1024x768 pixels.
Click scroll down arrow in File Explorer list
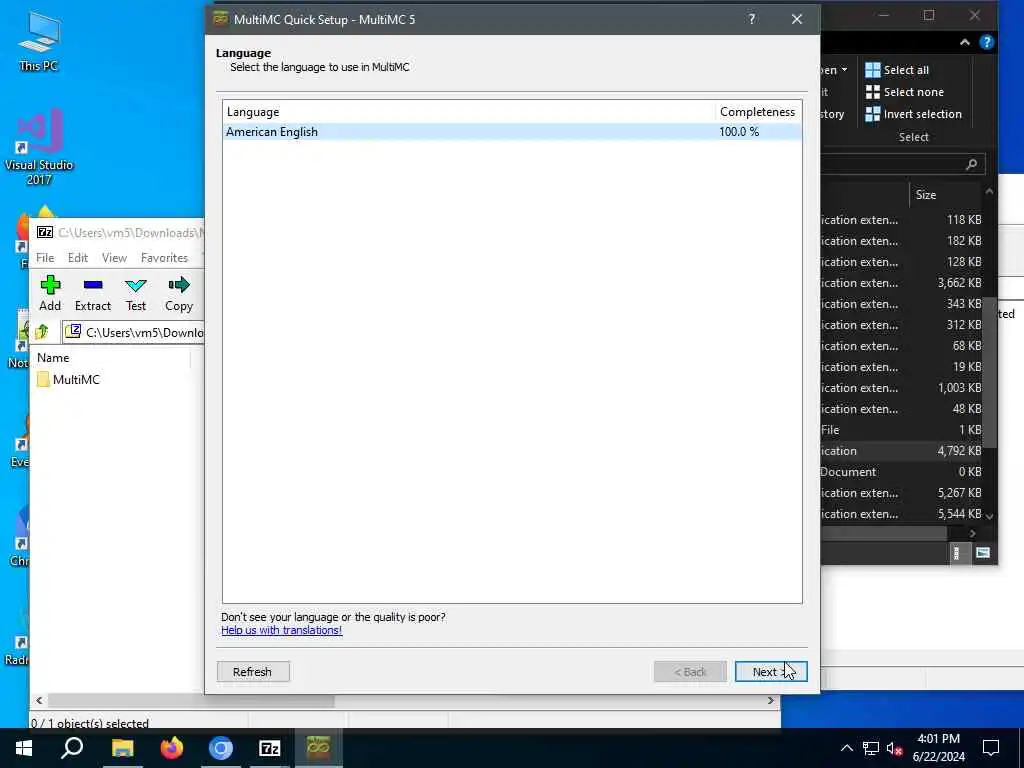coord(989,516)
